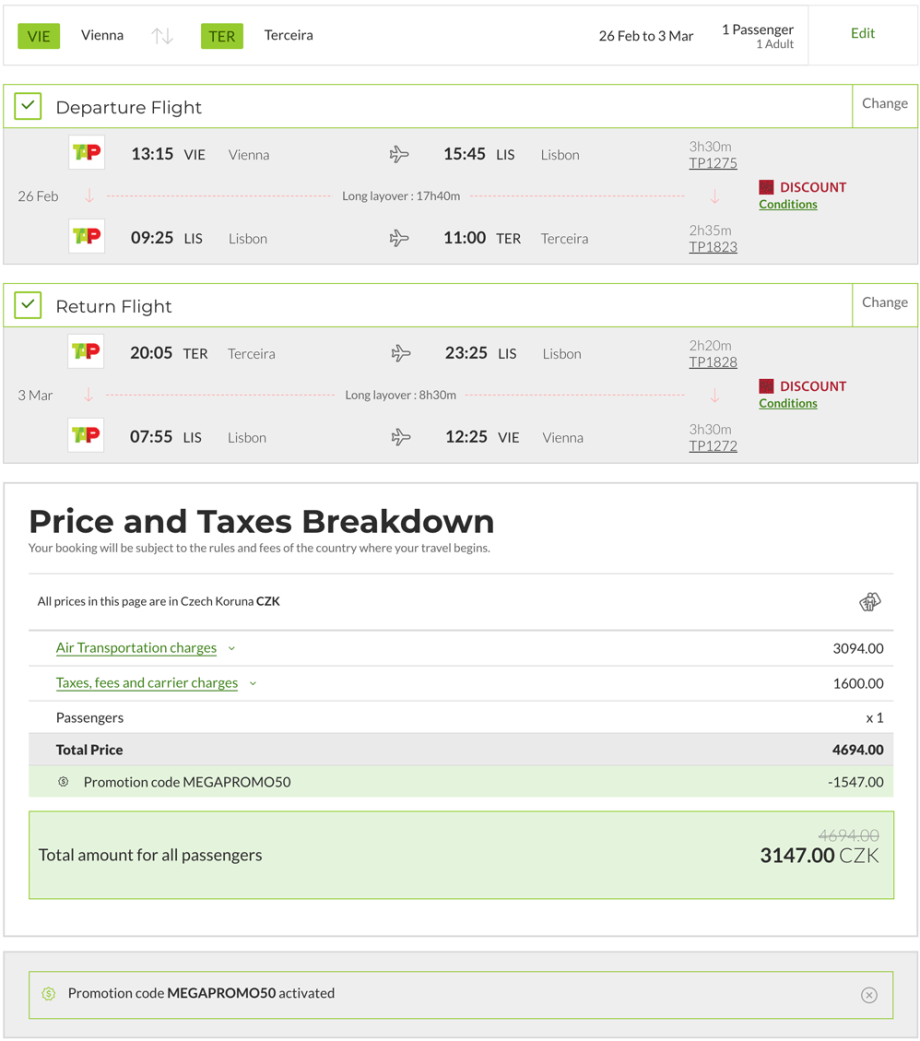This screenshot has height=1041, width=920.
Task: Open discount Conditions for return flight
Action: [787, 404]
